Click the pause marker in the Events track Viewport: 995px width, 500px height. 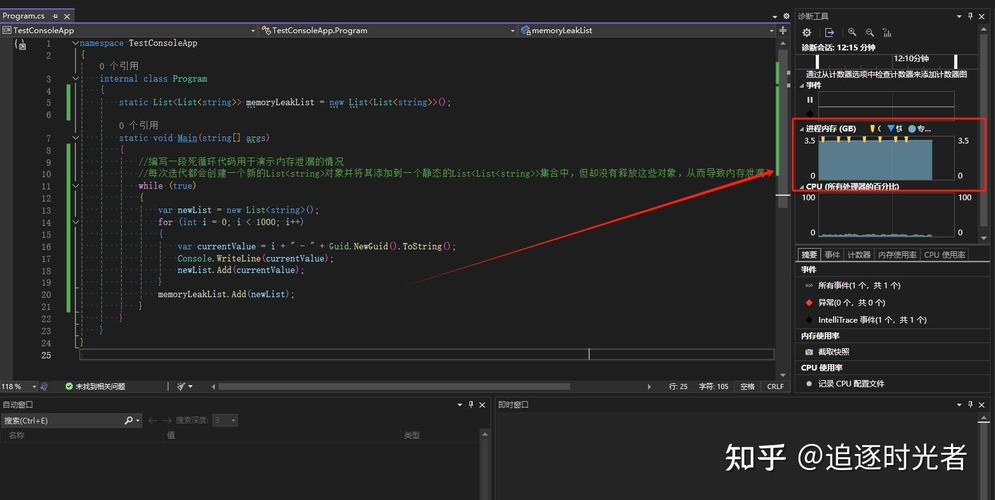coord(810,100)
